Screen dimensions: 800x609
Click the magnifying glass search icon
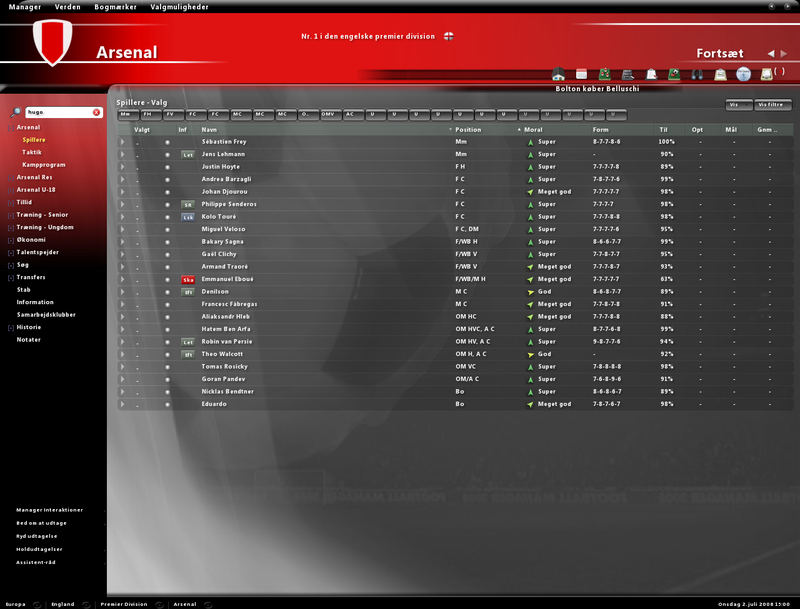tap(16, 112)
